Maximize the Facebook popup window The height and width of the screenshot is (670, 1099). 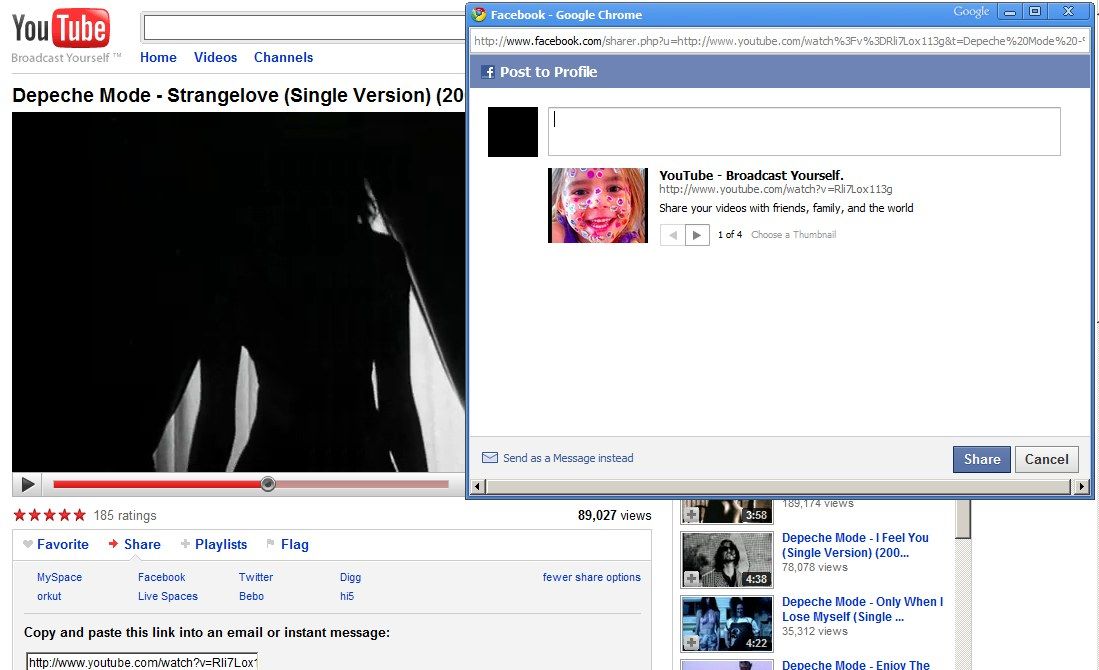(1035, 11)
